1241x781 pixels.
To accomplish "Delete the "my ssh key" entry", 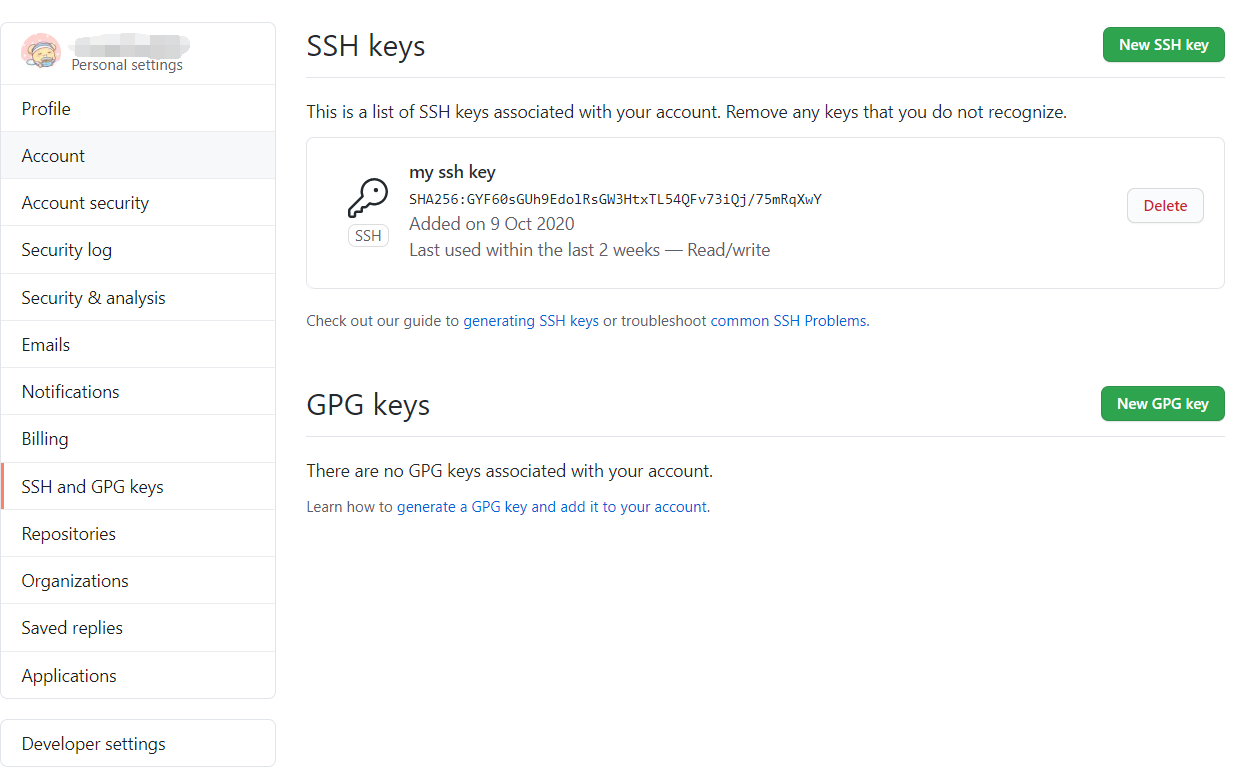I will tap(1165, 206).
